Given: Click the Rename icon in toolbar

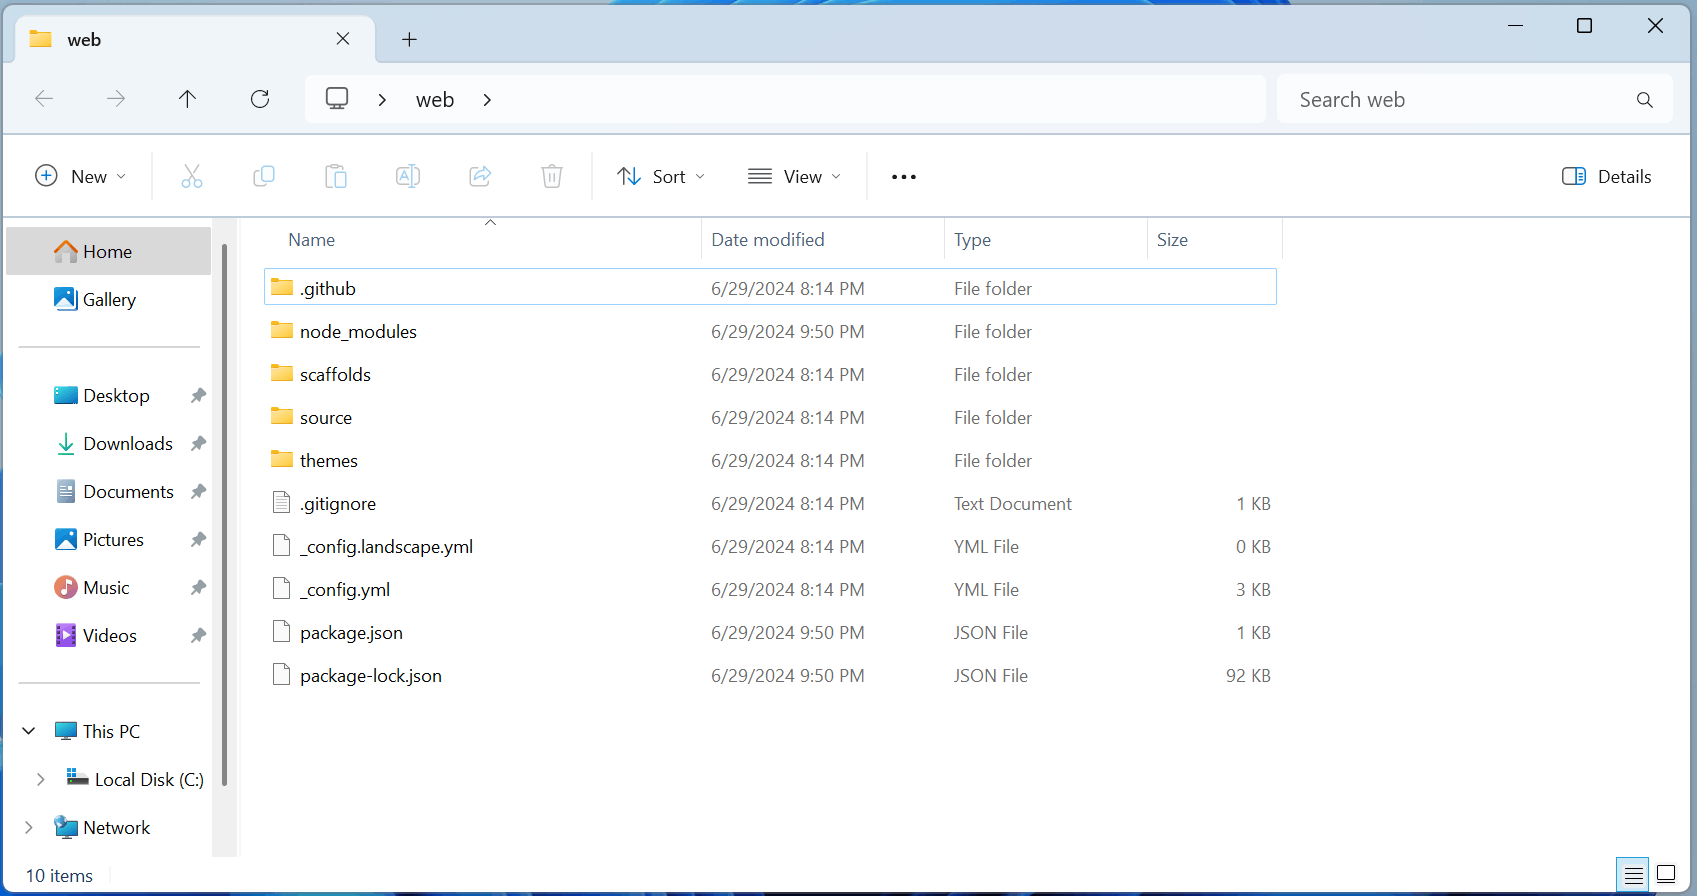Looking at the screenshot, I should (408, 177).
